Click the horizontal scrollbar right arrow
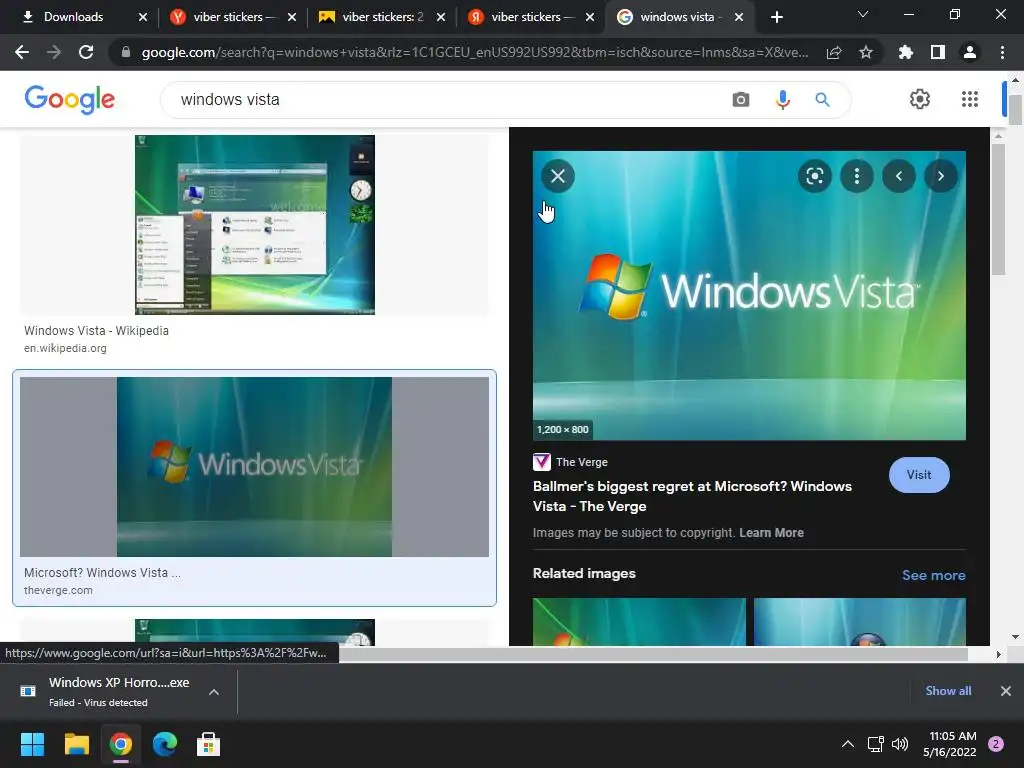The width and height of the screenshot is (1024, 768). (x=998, y=654)
